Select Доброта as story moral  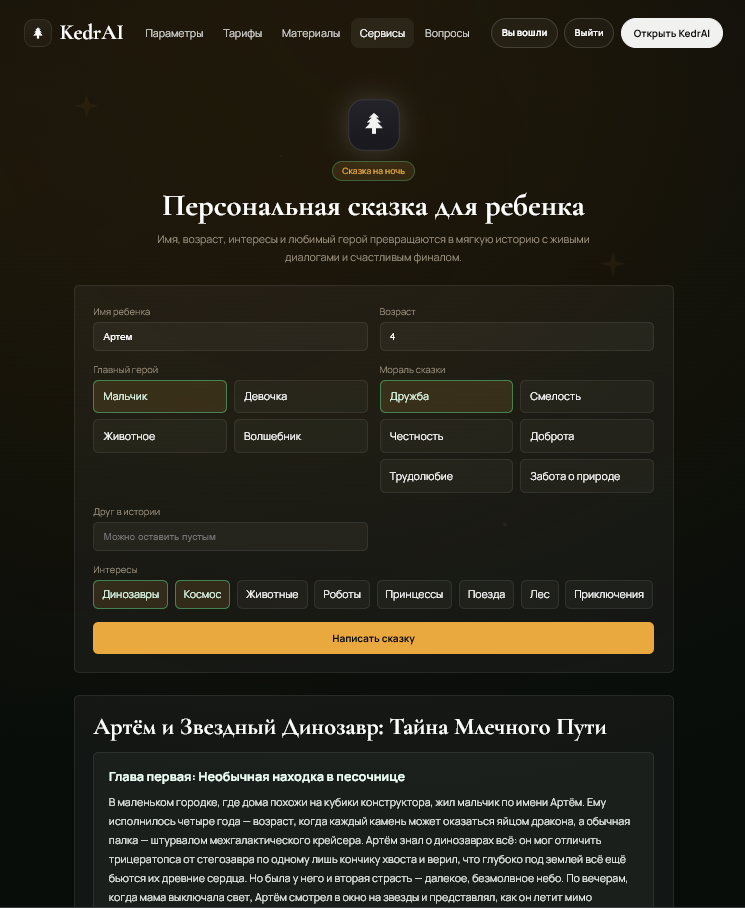click(587, 436)
